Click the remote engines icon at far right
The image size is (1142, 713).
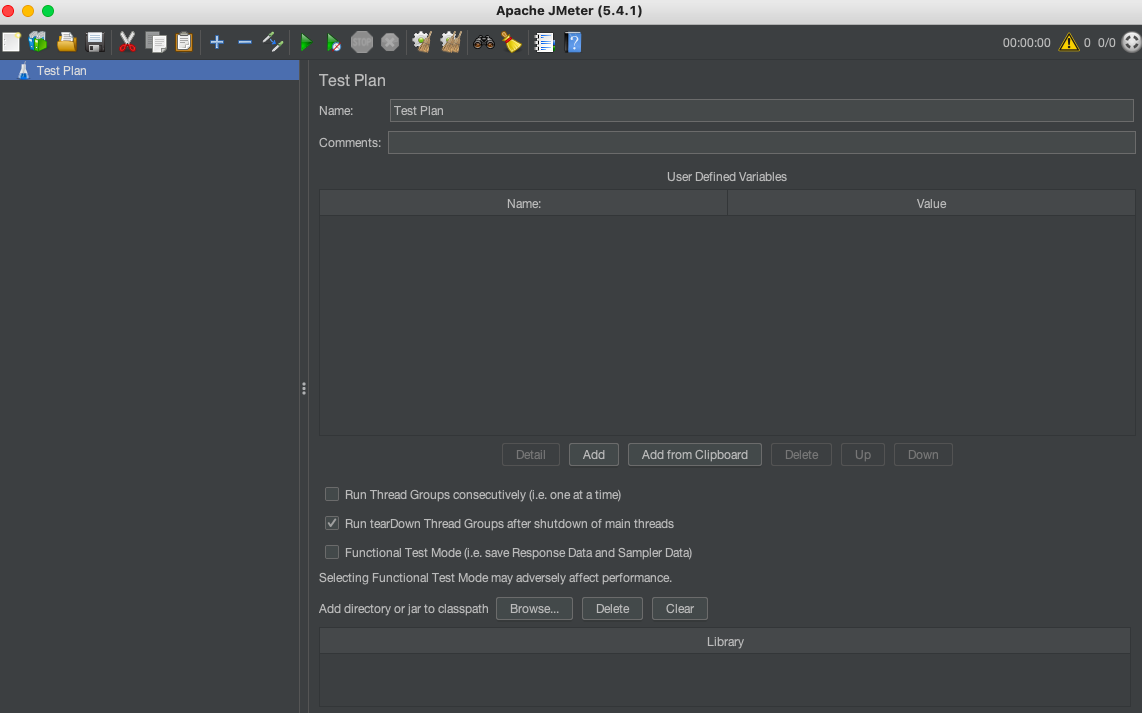1131,42
